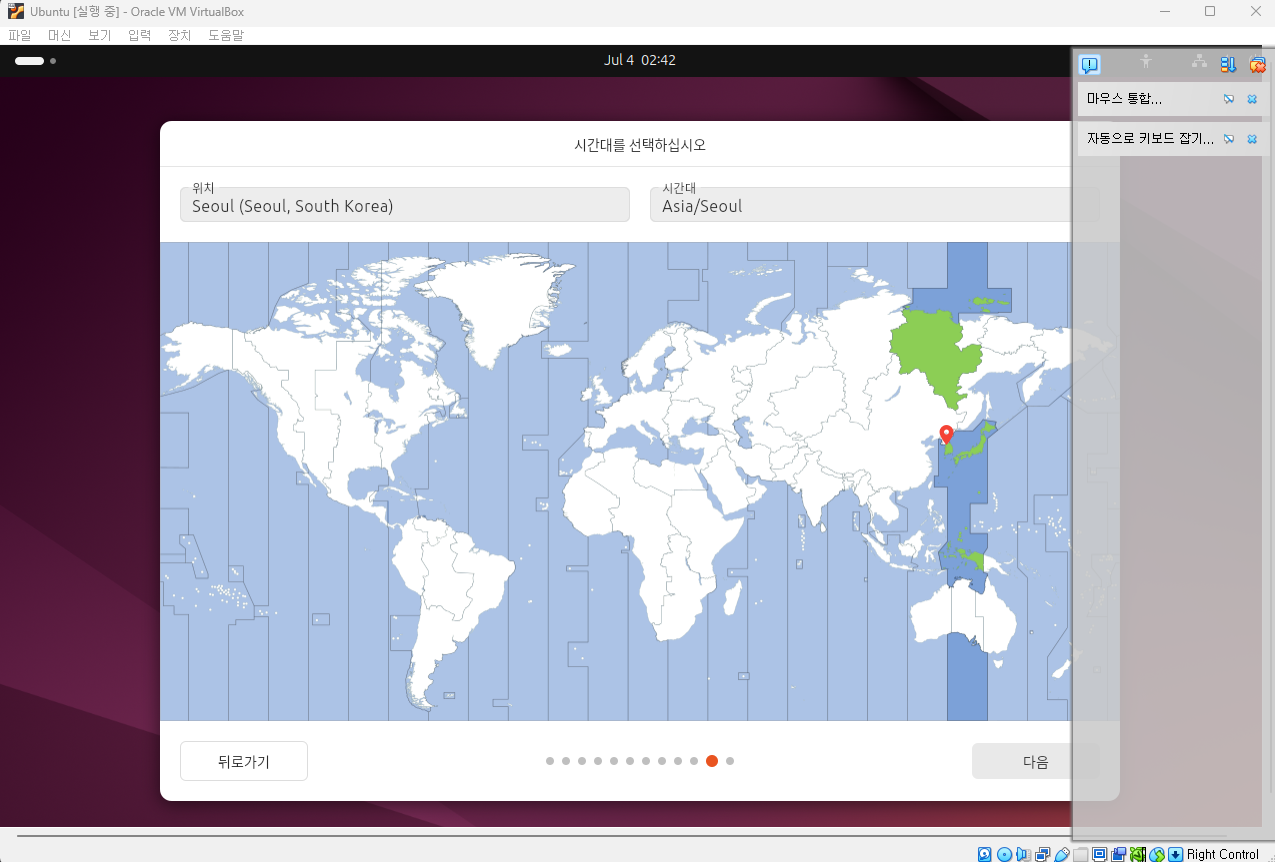Click the Ubuntu Activities workspace indicator pill
The width and height of the screenshot is (1275, 862).
[29, 61]
